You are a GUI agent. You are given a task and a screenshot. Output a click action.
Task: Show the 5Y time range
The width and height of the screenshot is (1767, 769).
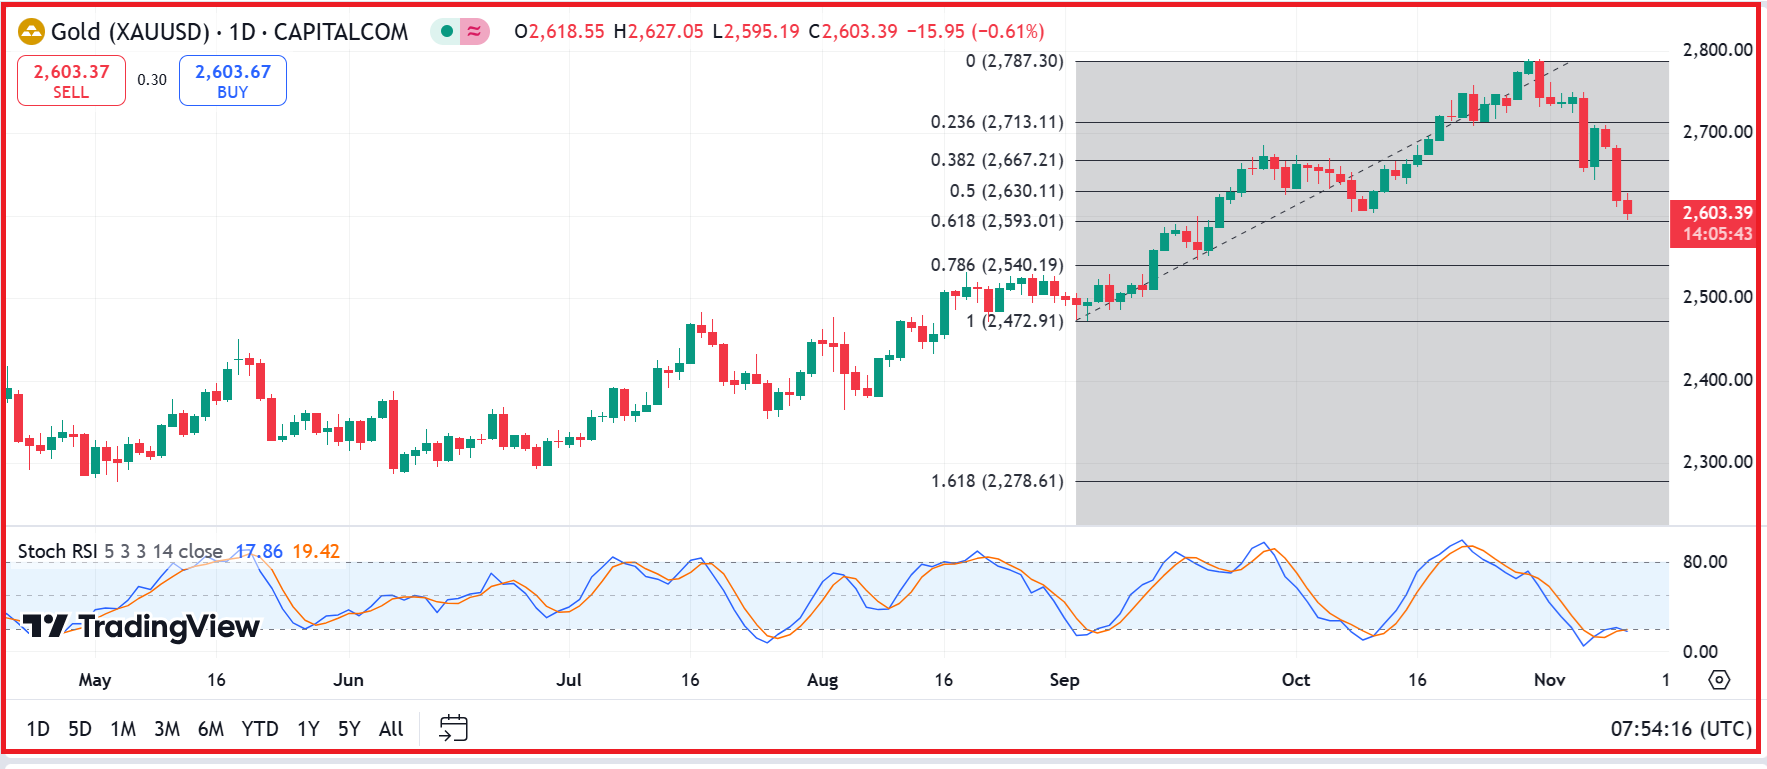coord(349,729)
